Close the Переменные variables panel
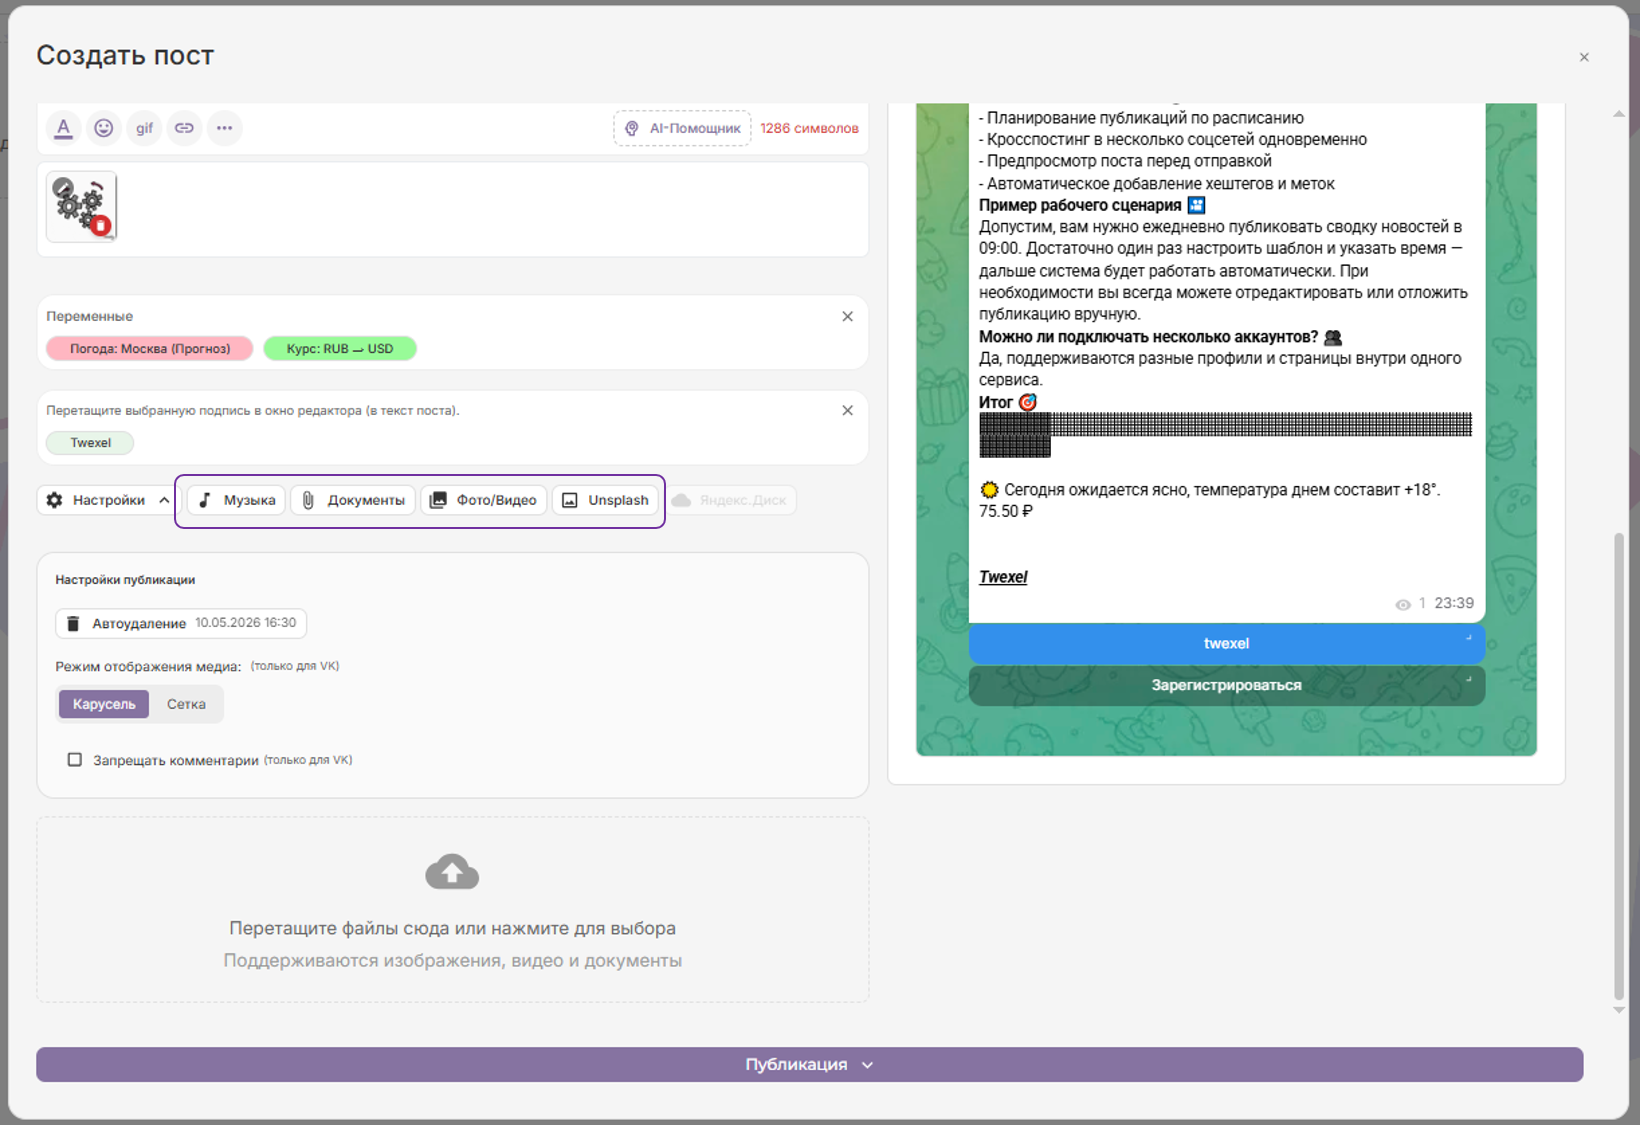The image size is (1640, 1125). coord(847,316)
